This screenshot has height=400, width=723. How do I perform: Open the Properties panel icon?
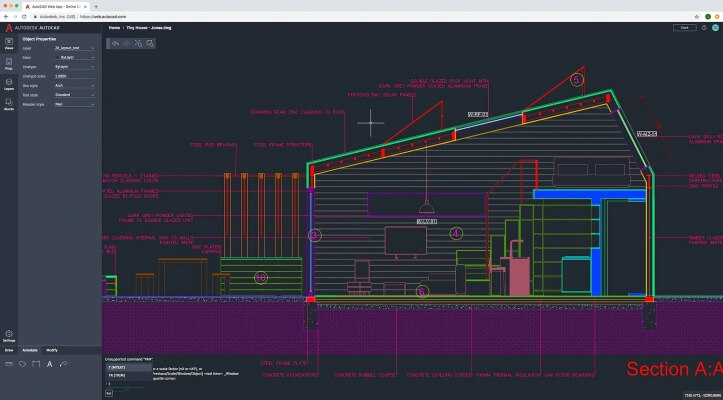[x=8, y=64]
